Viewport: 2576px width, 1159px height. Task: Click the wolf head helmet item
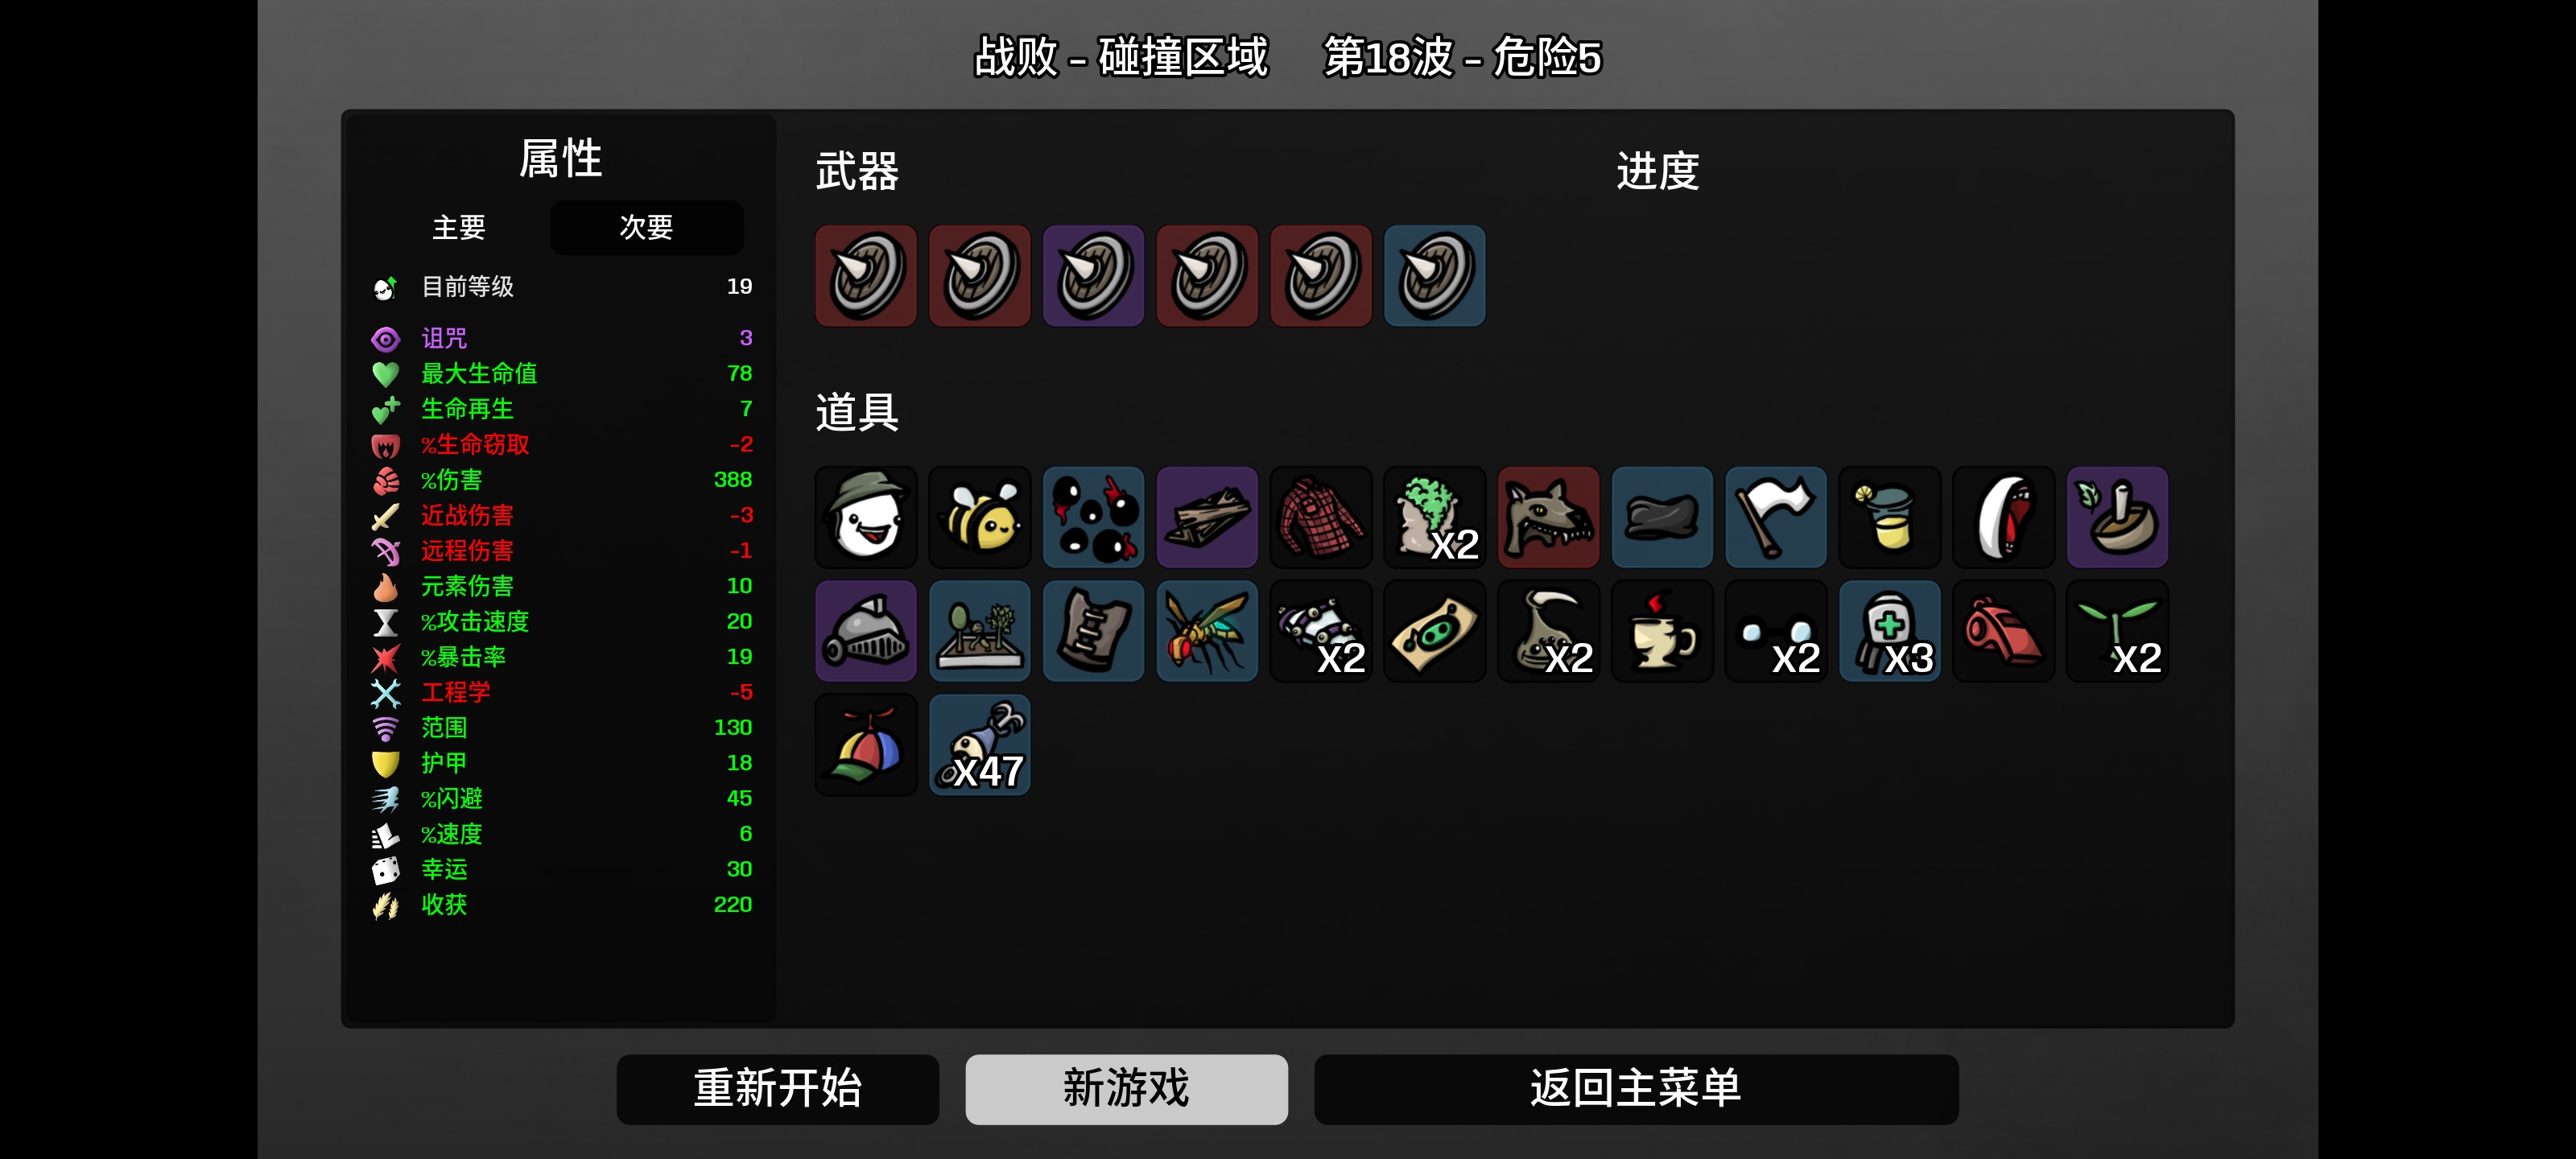click(1548, 517)
